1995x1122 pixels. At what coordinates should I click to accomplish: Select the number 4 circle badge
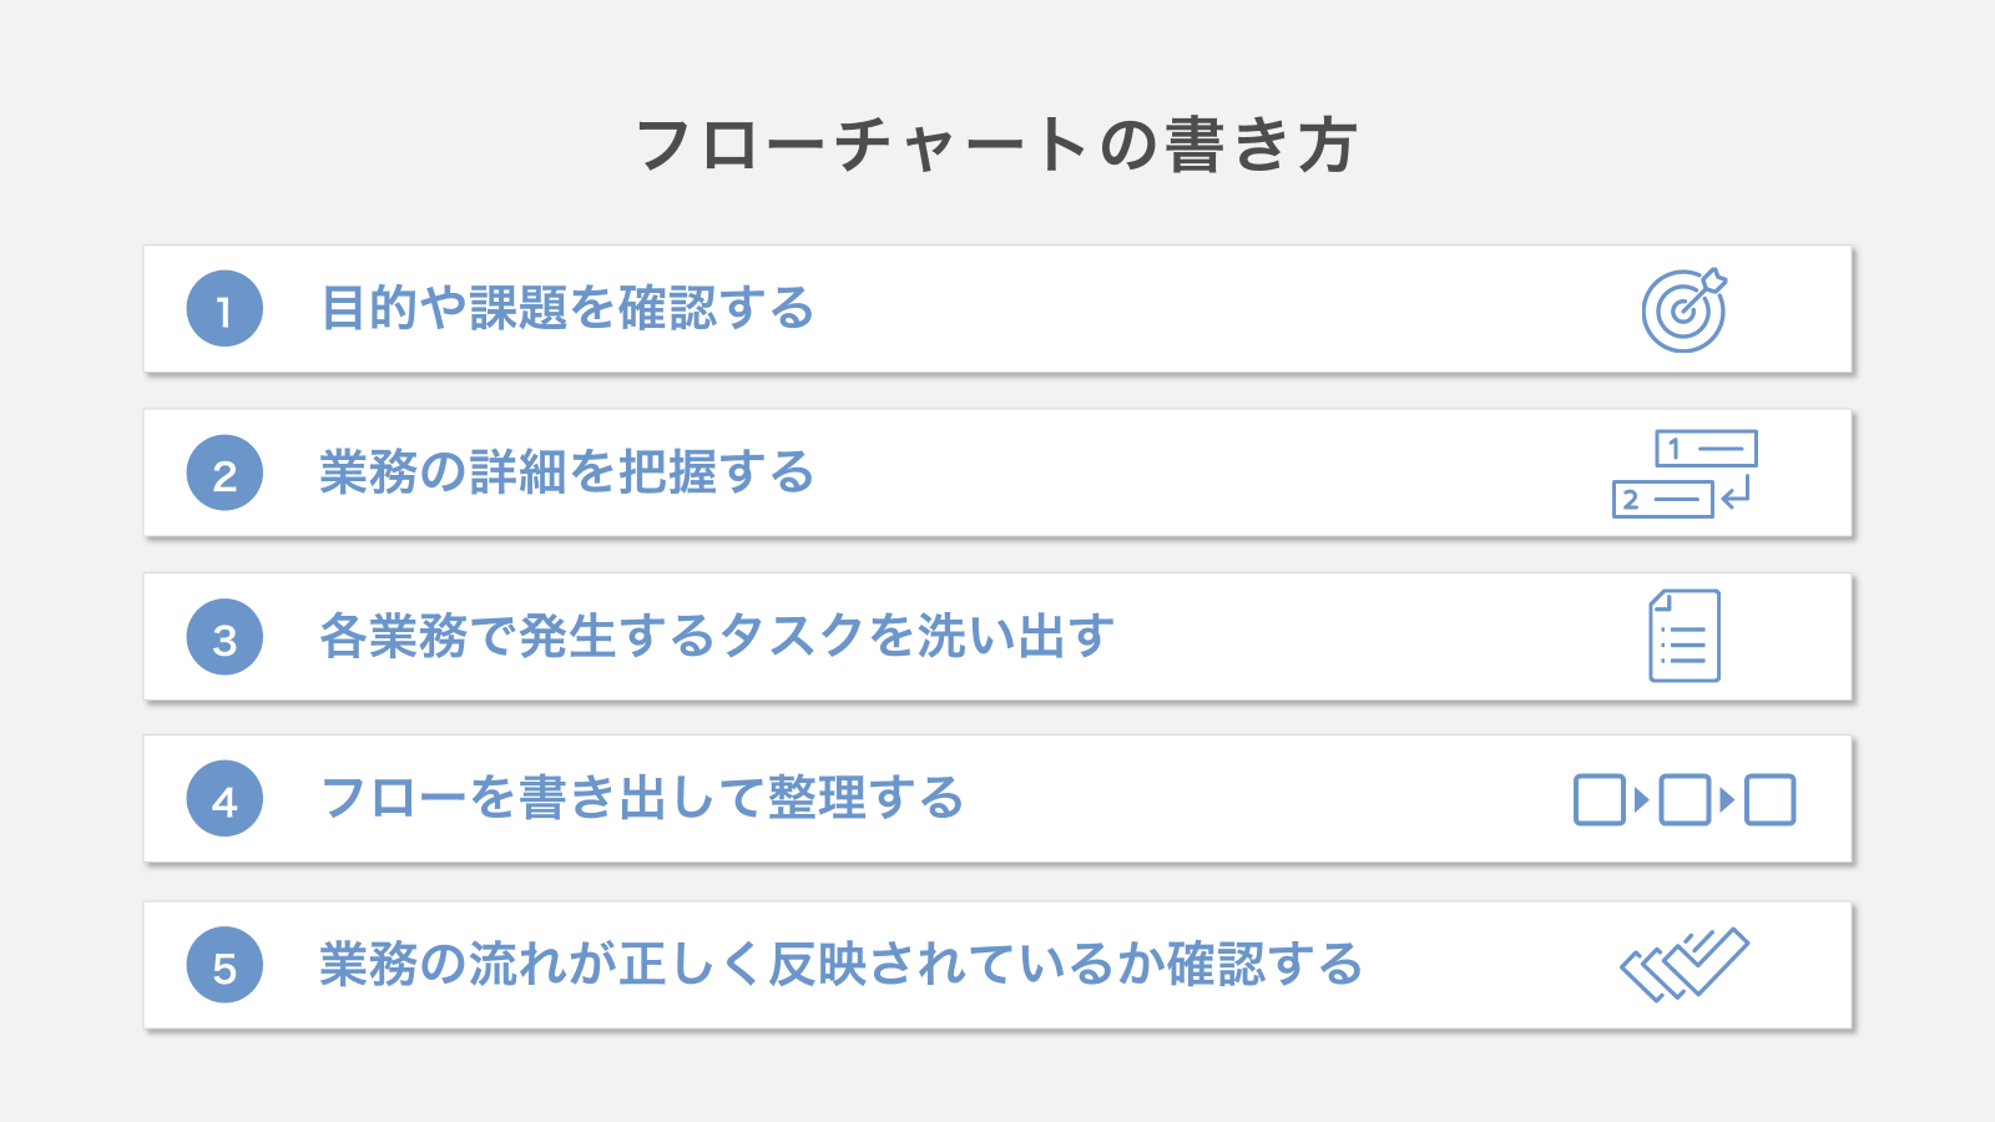pyautogui.click(x=225, y=799)
